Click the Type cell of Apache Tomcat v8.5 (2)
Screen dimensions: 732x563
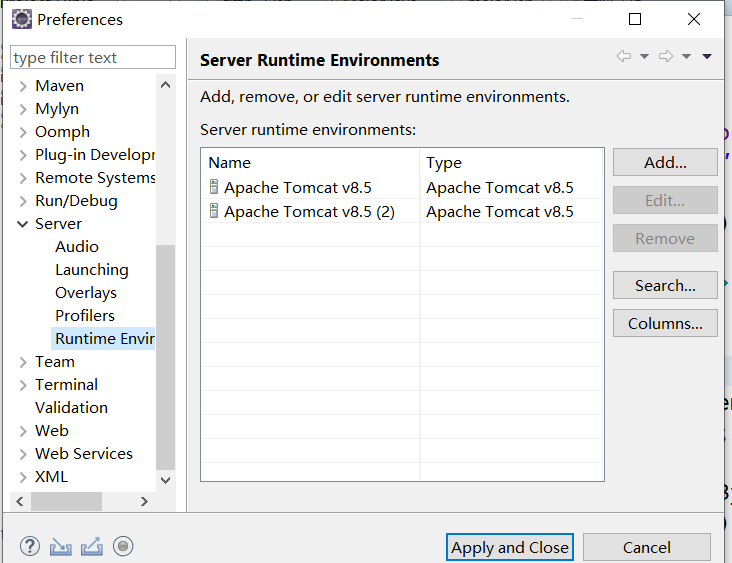(x=500, y=211)
